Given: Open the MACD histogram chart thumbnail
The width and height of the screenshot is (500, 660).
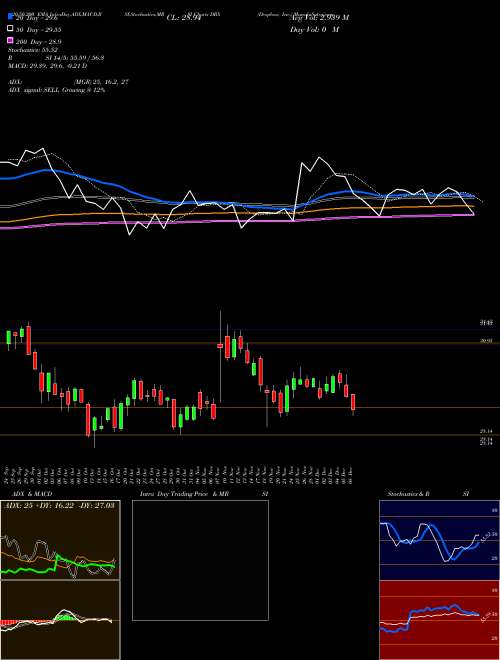Looking at the screenshot, I should point(60,620).
